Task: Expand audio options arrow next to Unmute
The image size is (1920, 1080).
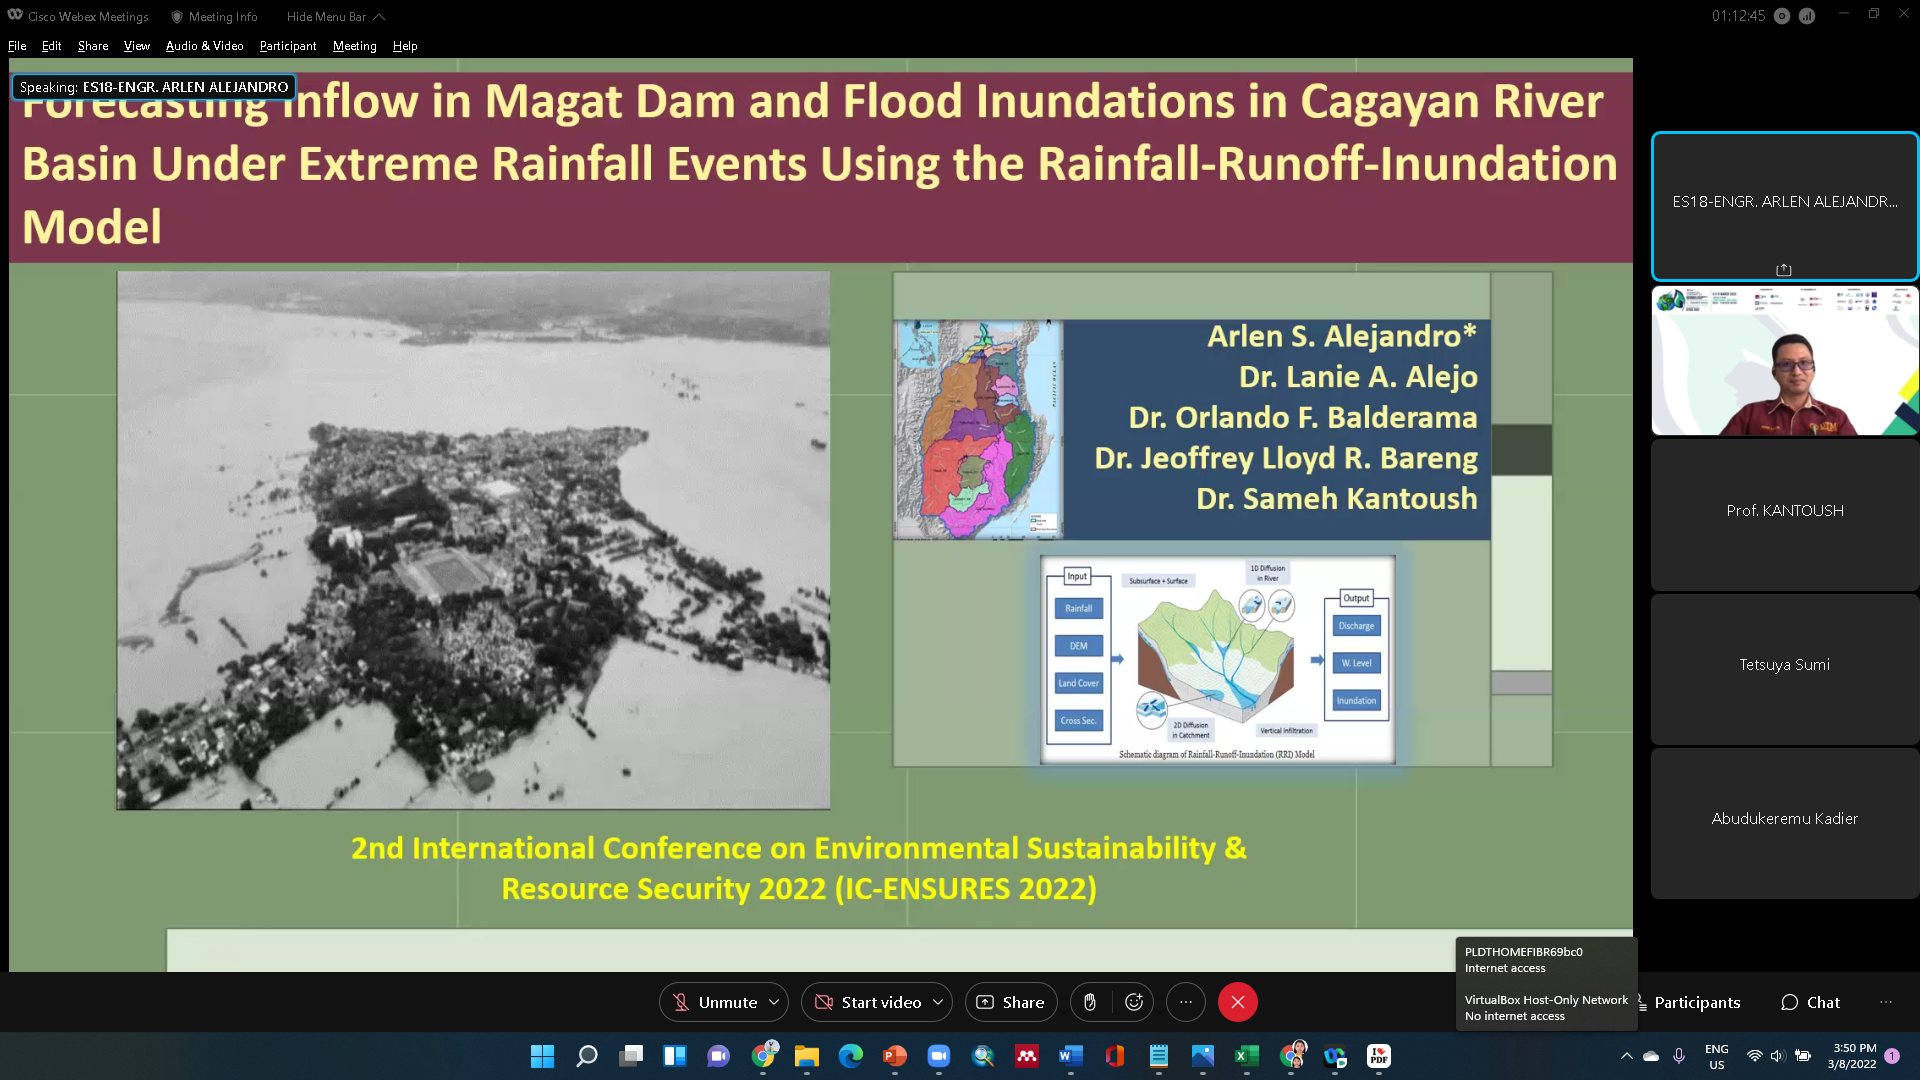Action: coord(774,1002)
